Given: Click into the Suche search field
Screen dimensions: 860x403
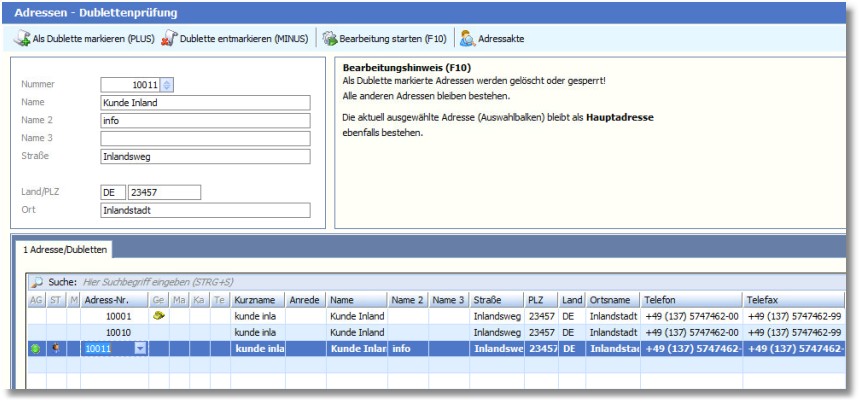Looking at the screenshot, I should (x=200, y=282).
